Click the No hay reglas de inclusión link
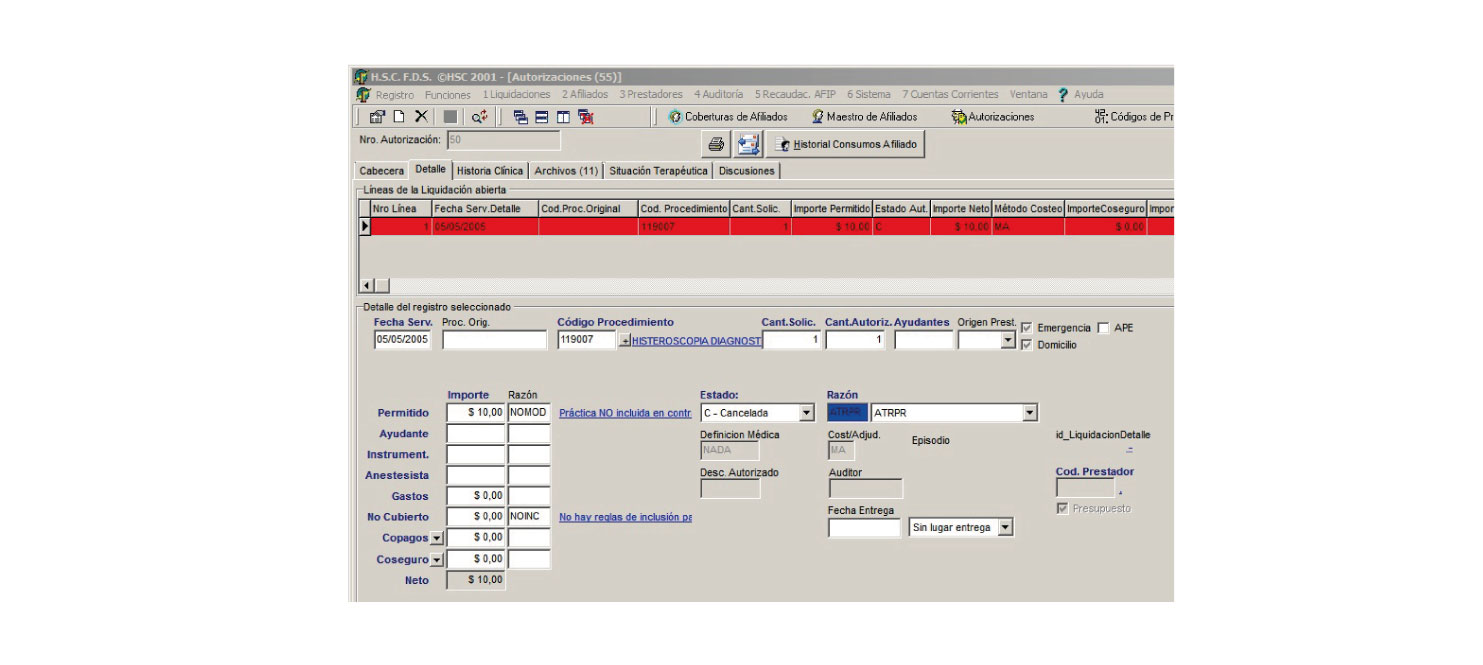1483x665 pixels. 625,517
